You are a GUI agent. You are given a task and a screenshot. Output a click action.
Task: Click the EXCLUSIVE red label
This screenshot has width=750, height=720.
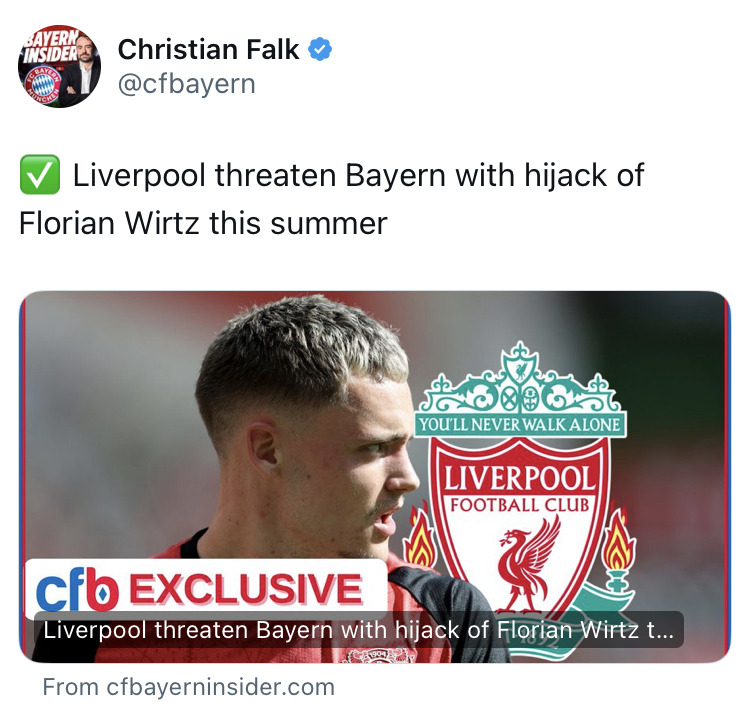click(246, 588)
